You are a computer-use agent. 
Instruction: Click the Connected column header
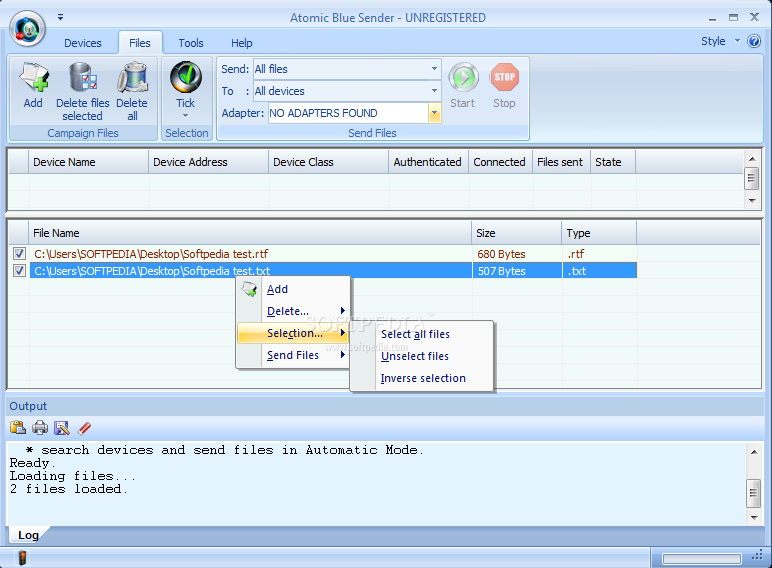(500, 162)
